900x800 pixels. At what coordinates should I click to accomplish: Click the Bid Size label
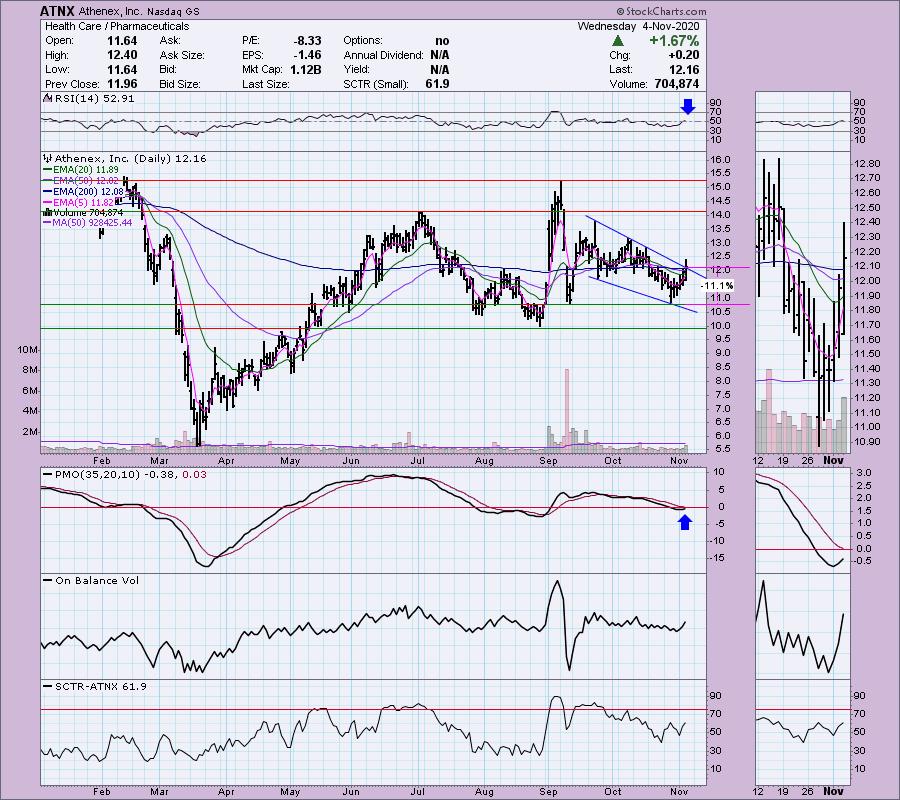180,84
